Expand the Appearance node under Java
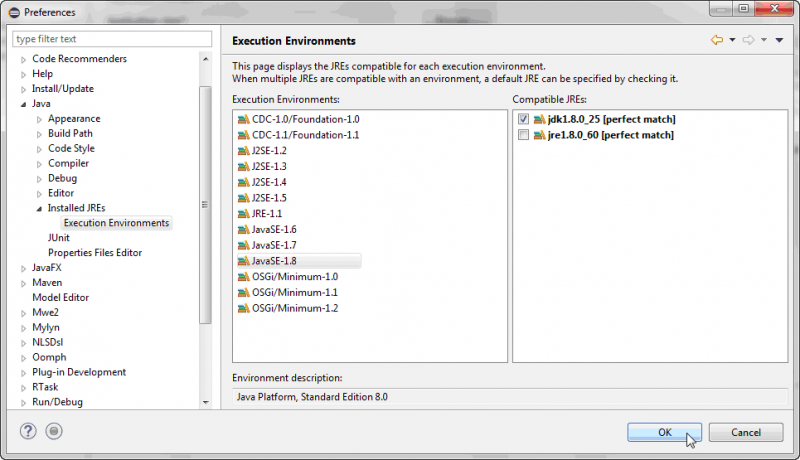800x460 pixels. pyautogui.click(x=39, y=119)
